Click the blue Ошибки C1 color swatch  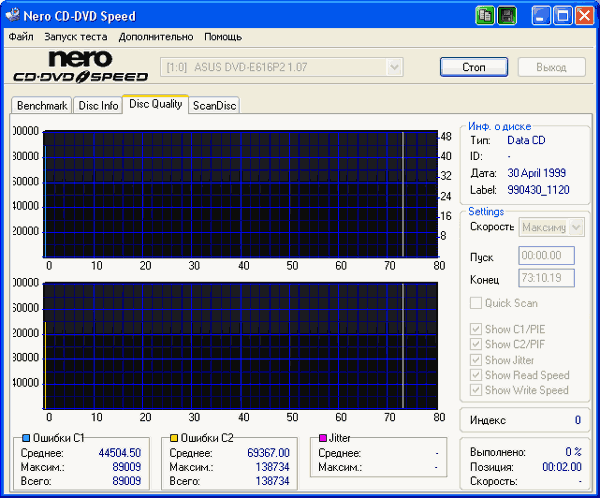click(26, 438)
